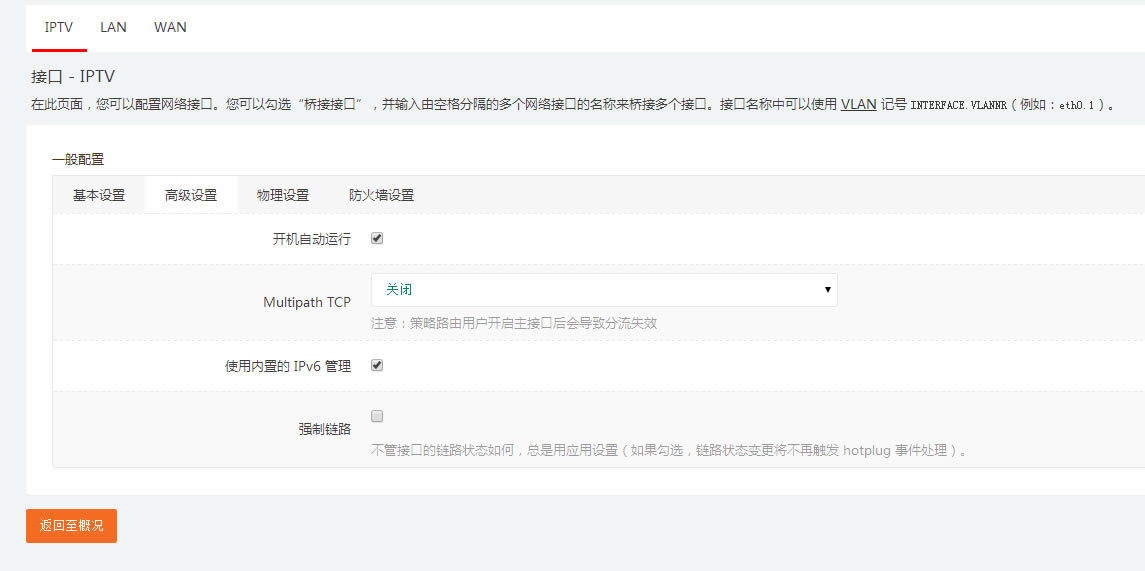This screenshot has width=1145, height=571.
Task: Open the LAN interface tab
Action: pyautogui.click(x=113, y=27)
